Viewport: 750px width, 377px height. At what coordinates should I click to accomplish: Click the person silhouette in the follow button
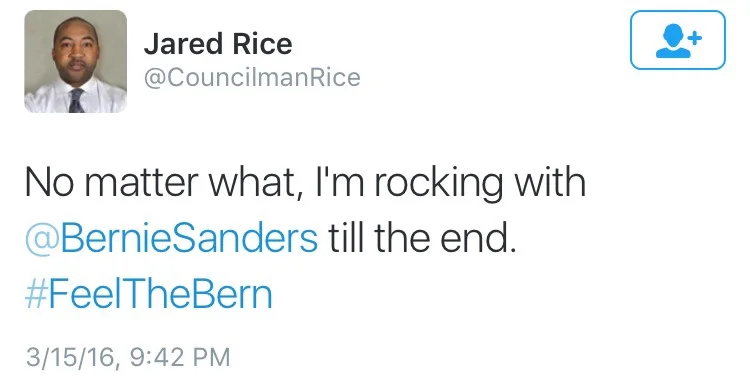click(x=673, y=41)
